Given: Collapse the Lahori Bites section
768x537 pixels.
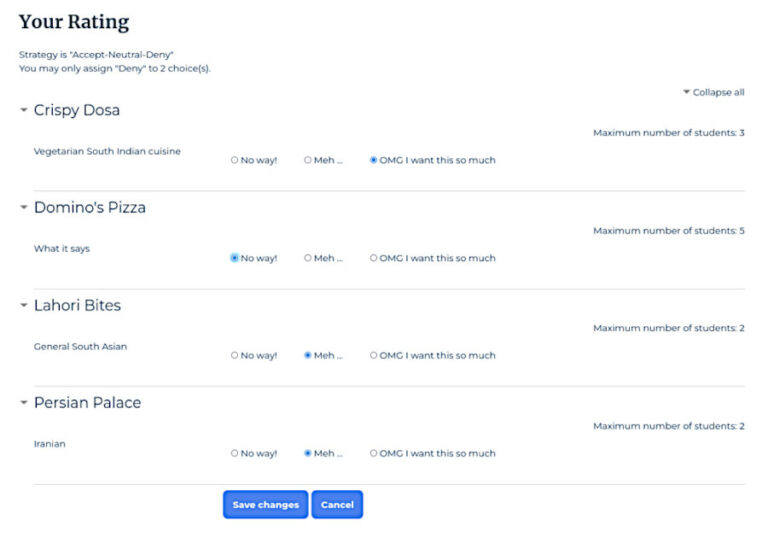Looking at the screenshot, I should [24, 305].
